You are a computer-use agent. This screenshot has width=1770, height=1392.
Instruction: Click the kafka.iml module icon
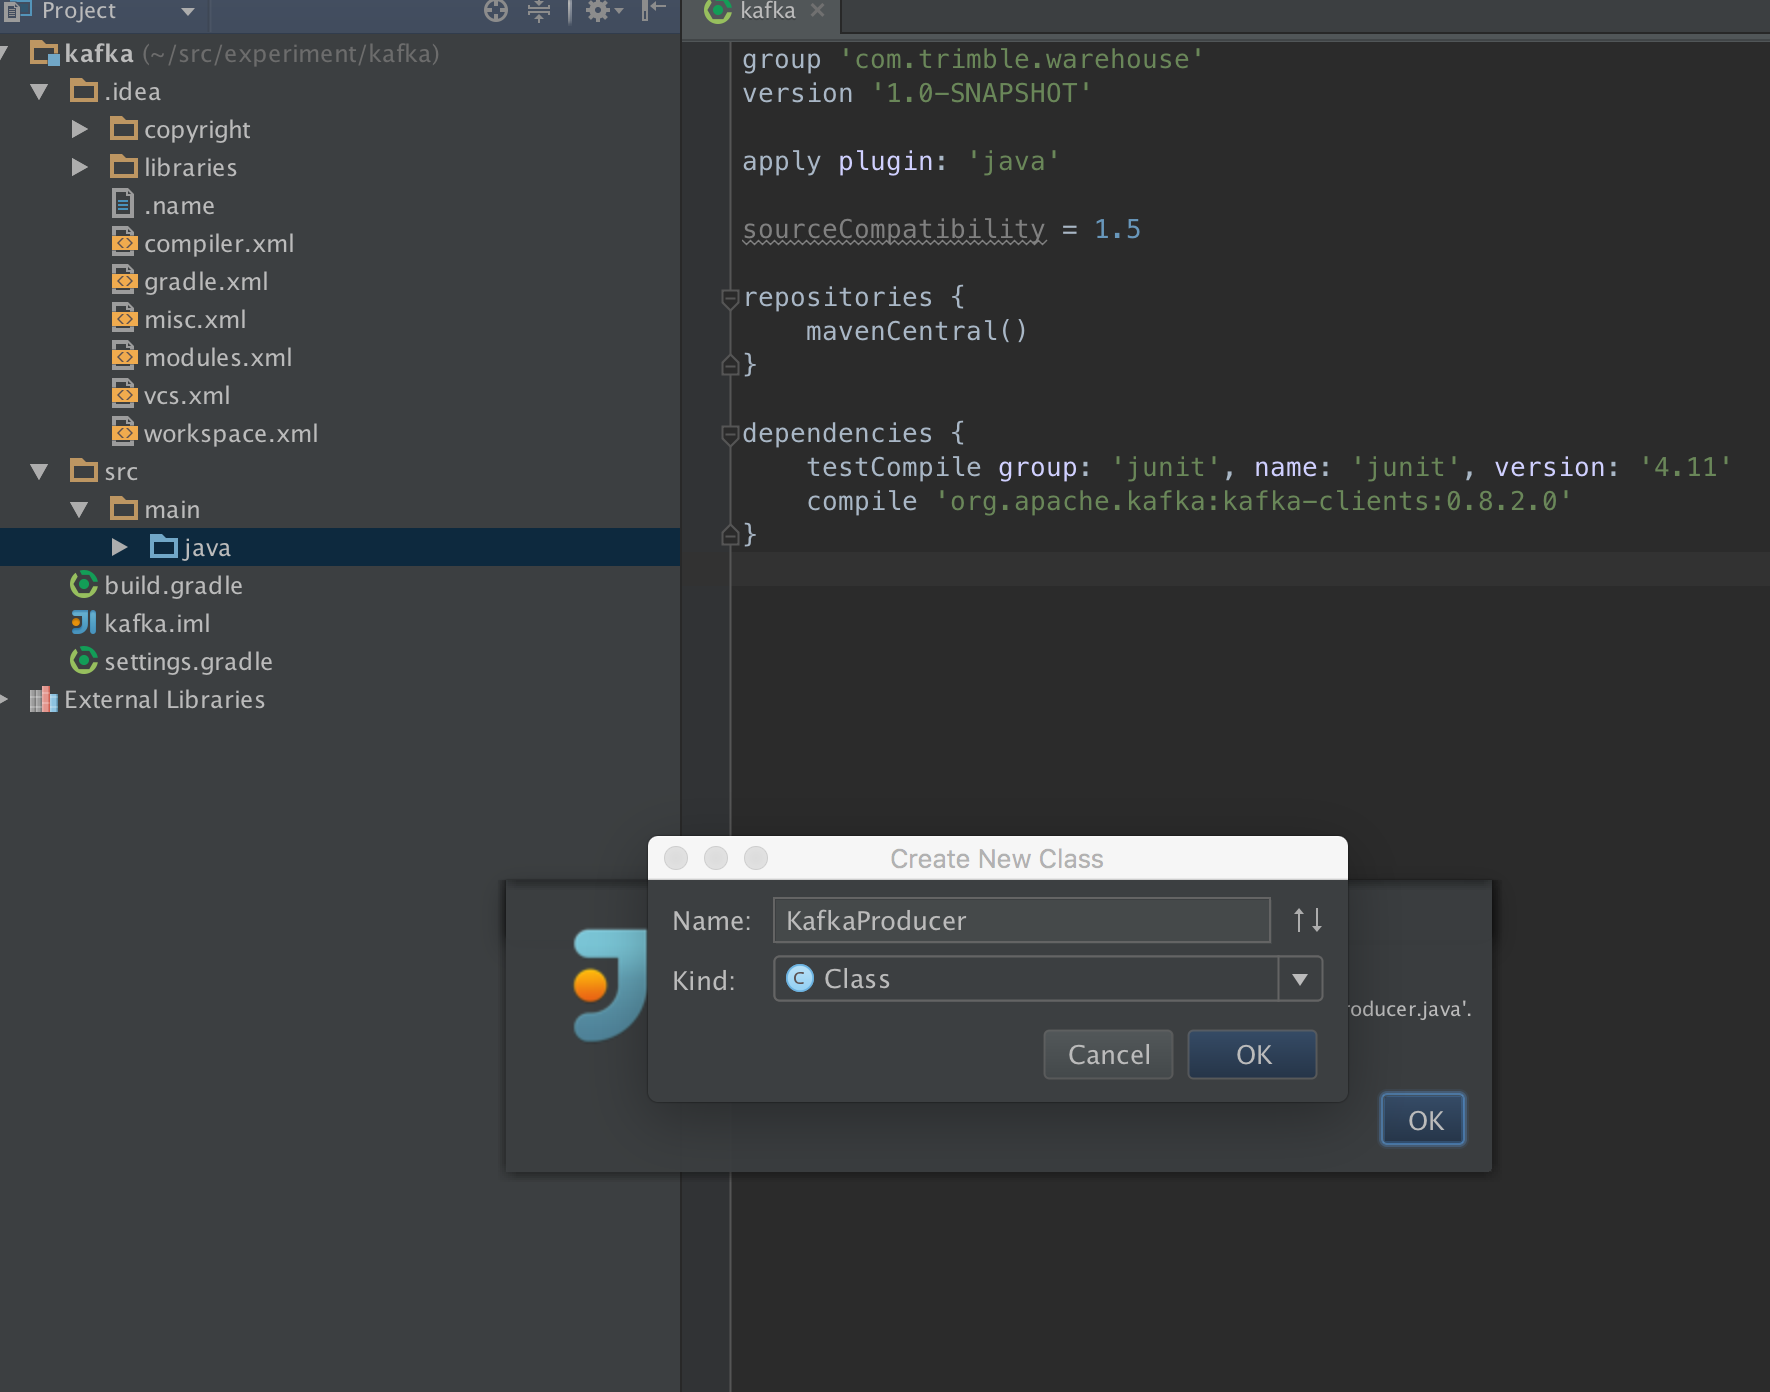pos(84,623)
